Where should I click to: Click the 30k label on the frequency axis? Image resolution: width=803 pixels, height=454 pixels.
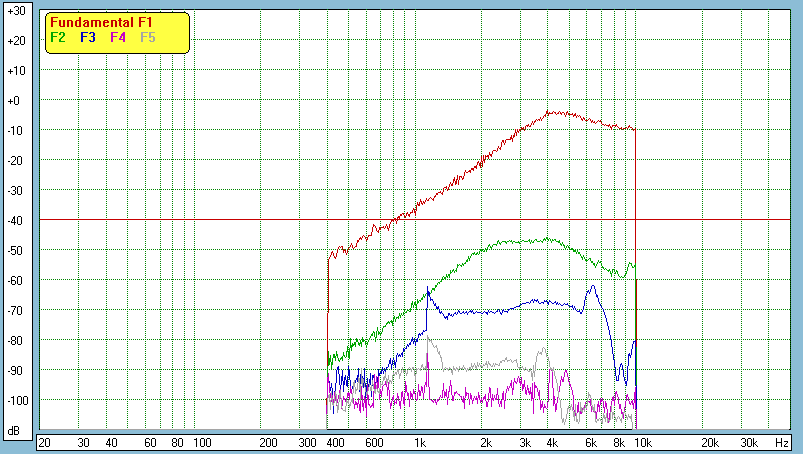[x=748, y=442]
